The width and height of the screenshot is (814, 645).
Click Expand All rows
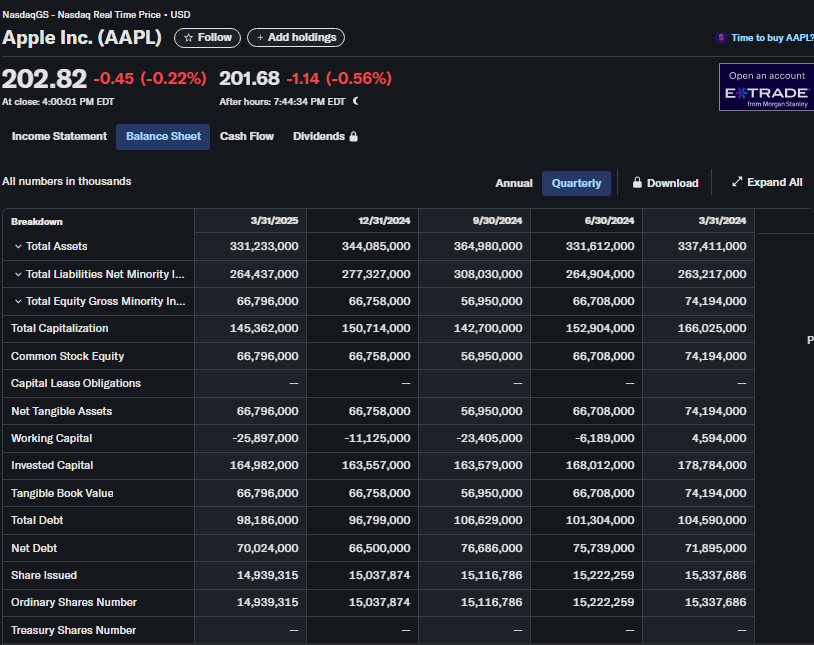click(x=767, y=182)
